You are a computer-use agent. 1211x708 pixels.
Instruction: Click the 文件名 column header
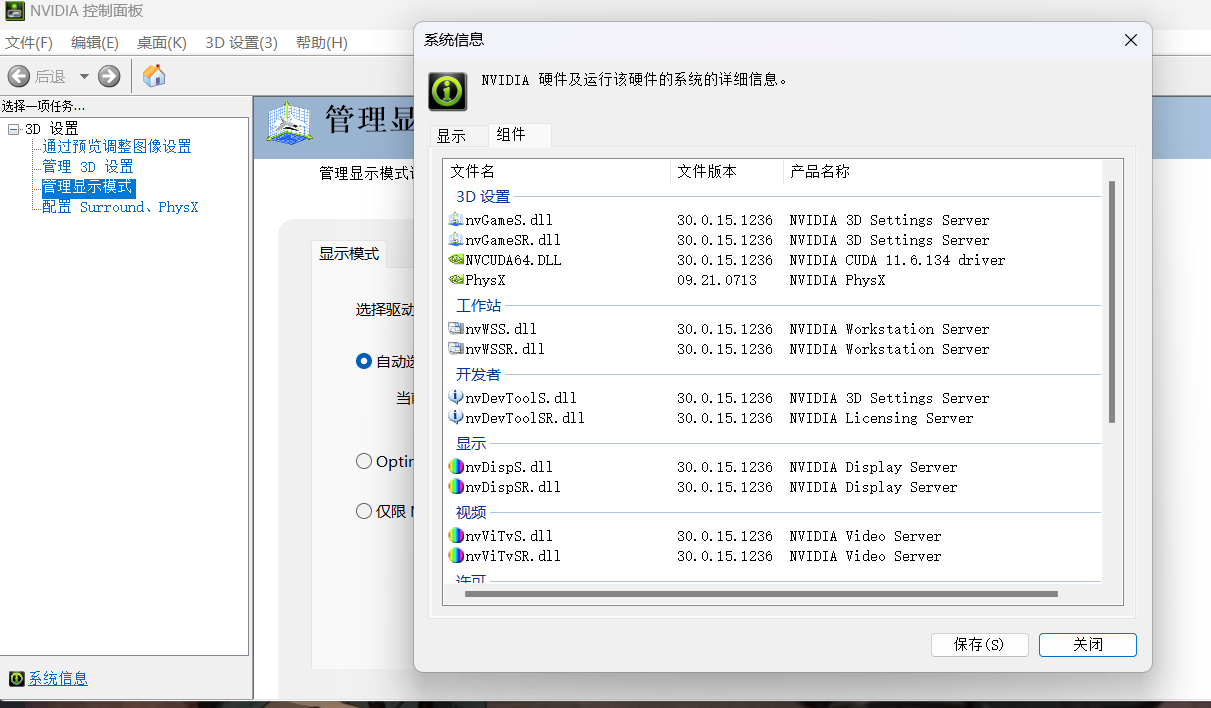point(558,172)
